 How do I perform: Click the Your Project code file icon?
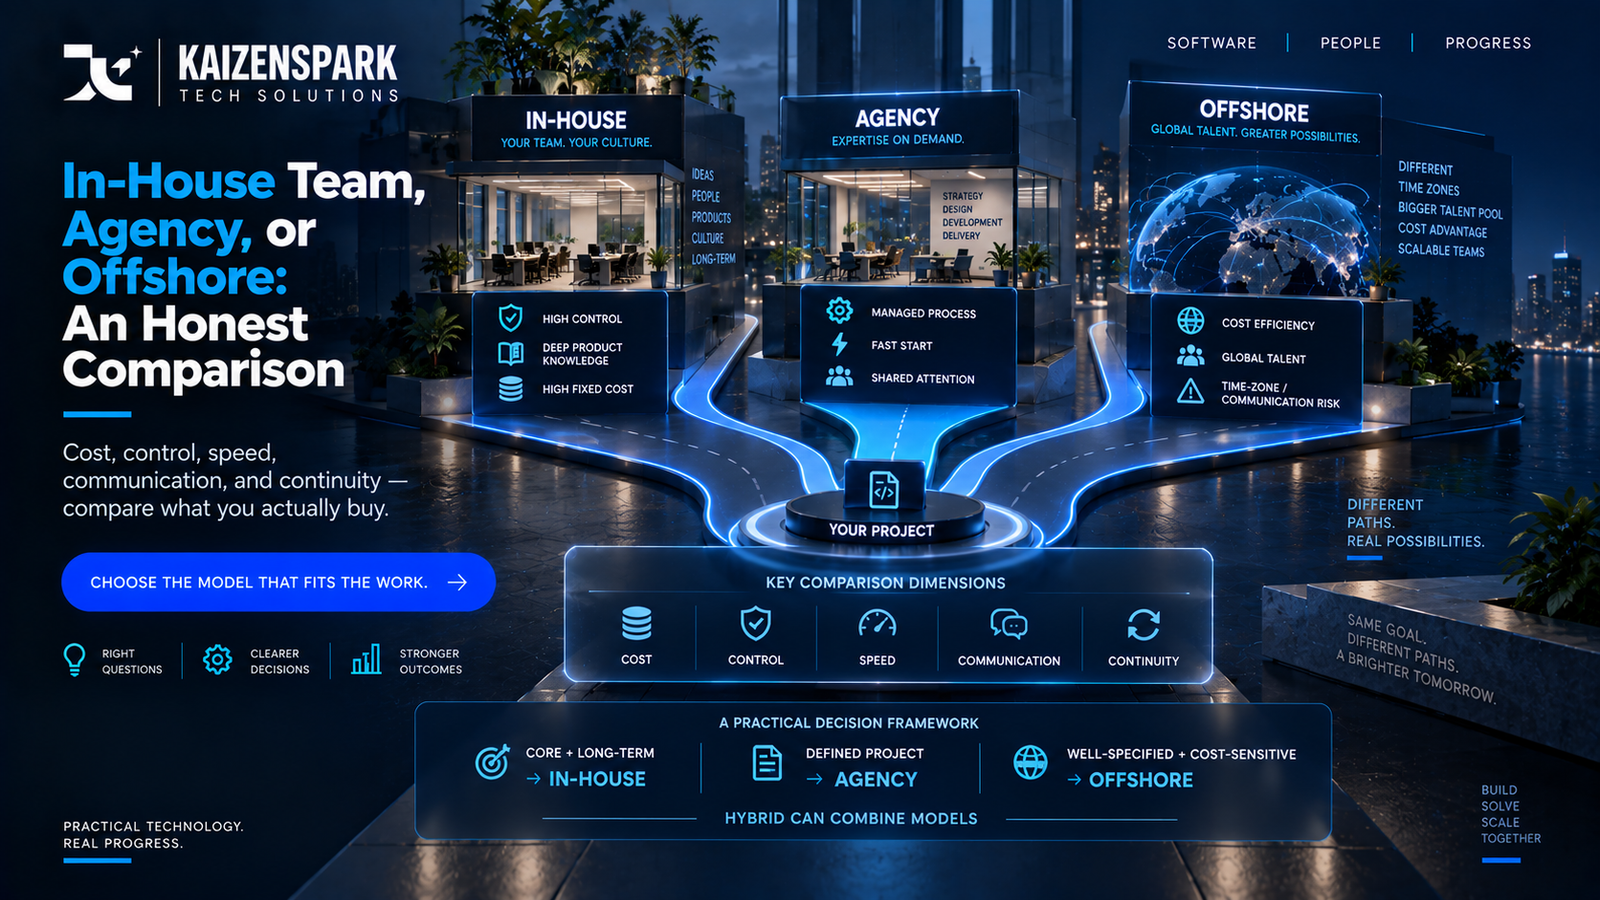[884, 490]
